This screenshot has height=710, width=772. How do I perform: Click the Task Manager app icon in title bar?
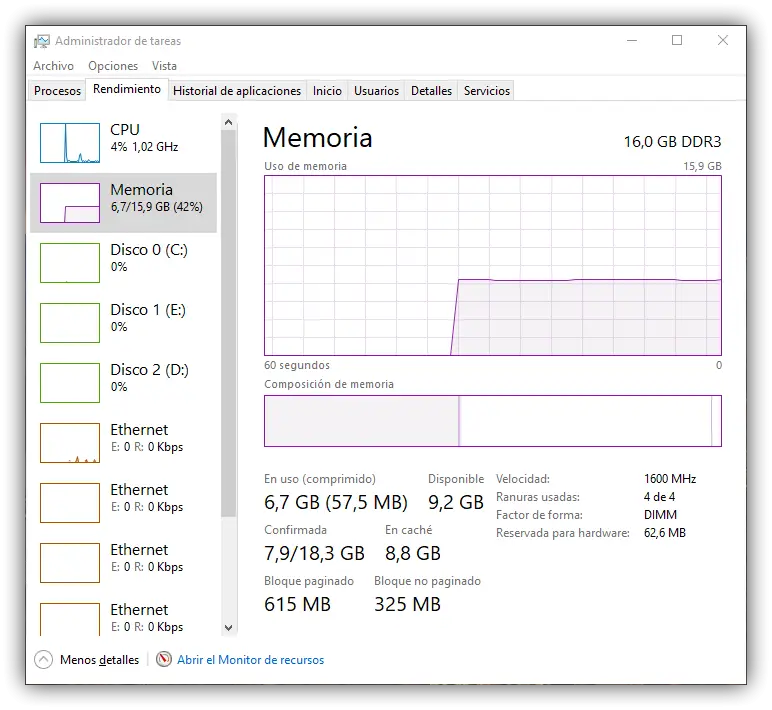tap(42, 41)
